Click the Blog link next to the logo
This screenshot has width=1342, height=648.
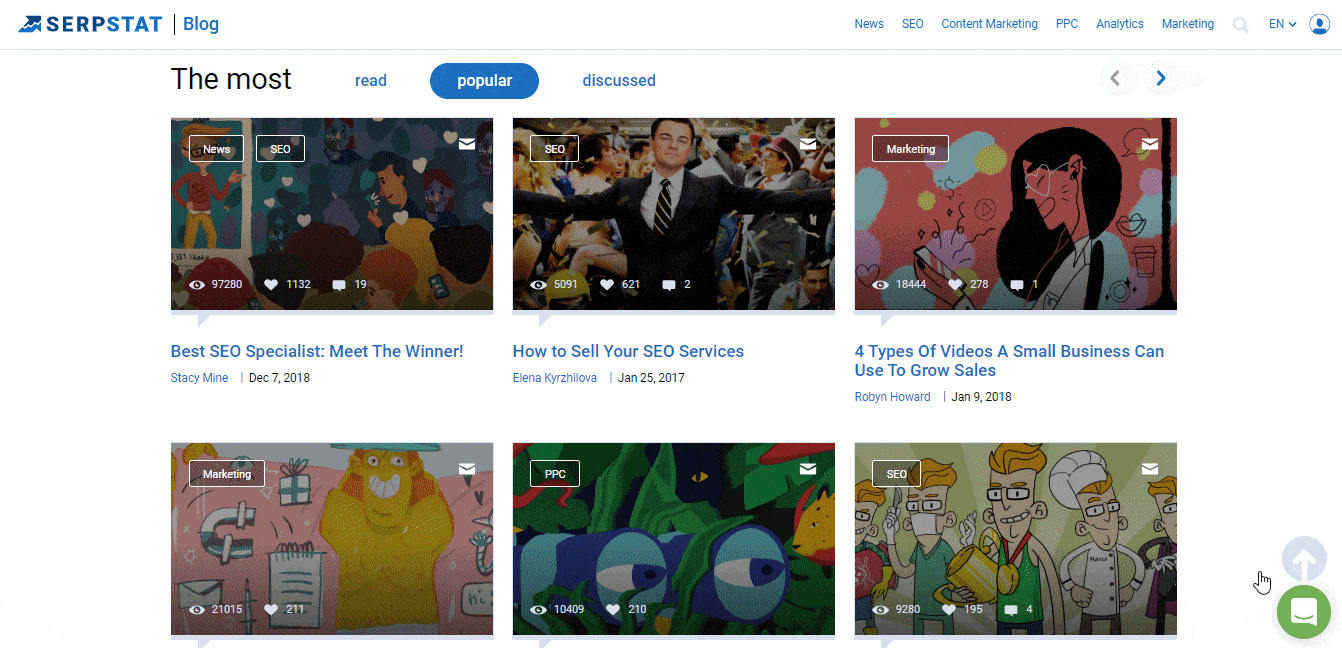(201, 24)
